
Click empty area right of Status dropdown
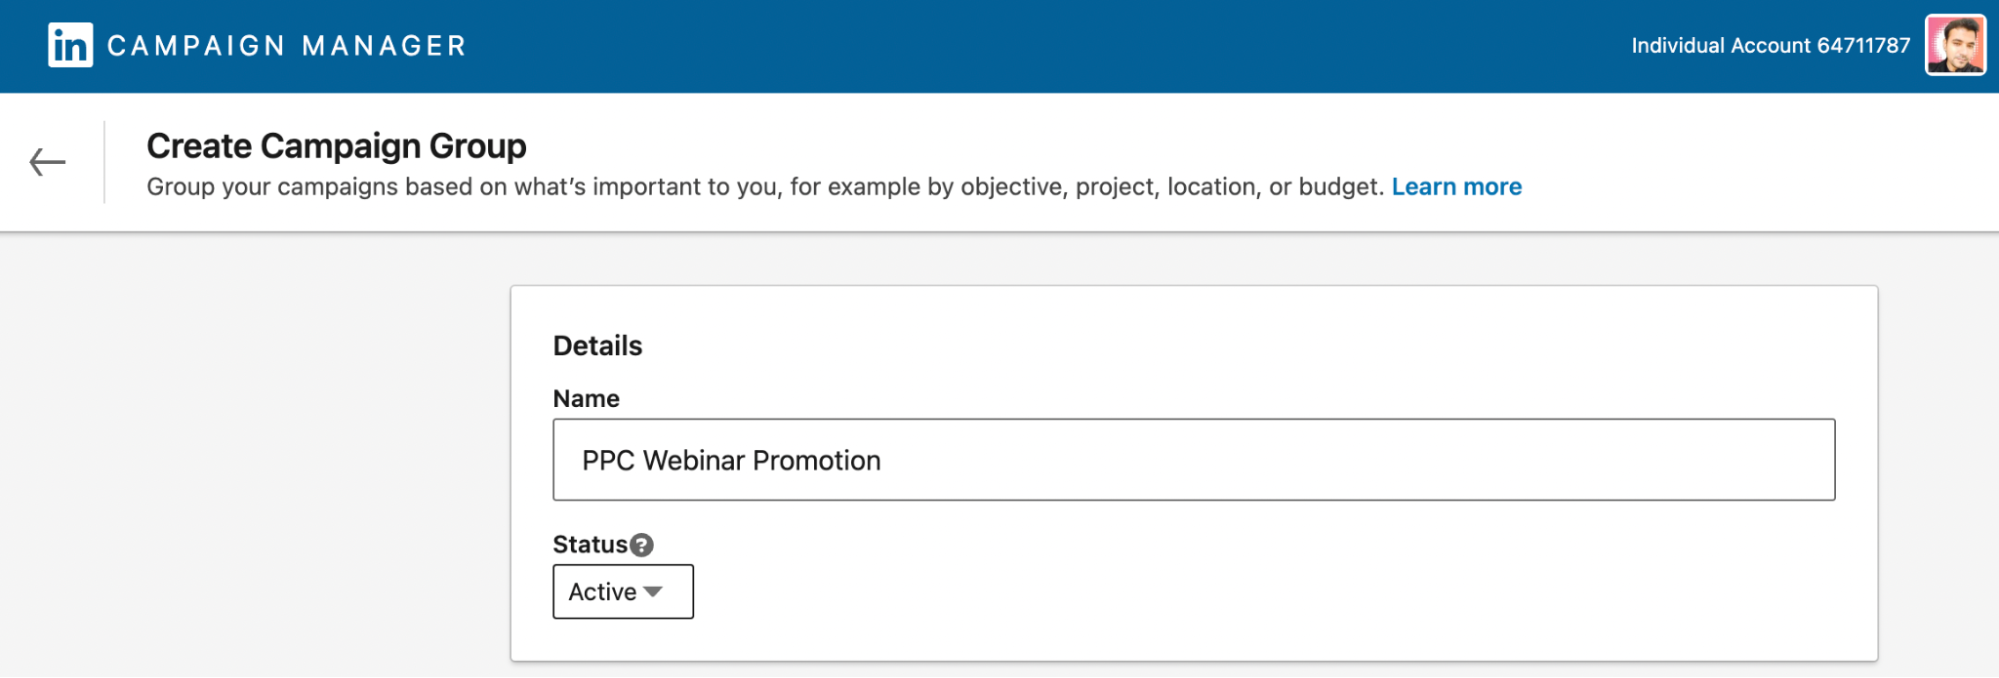[1200, 592]
